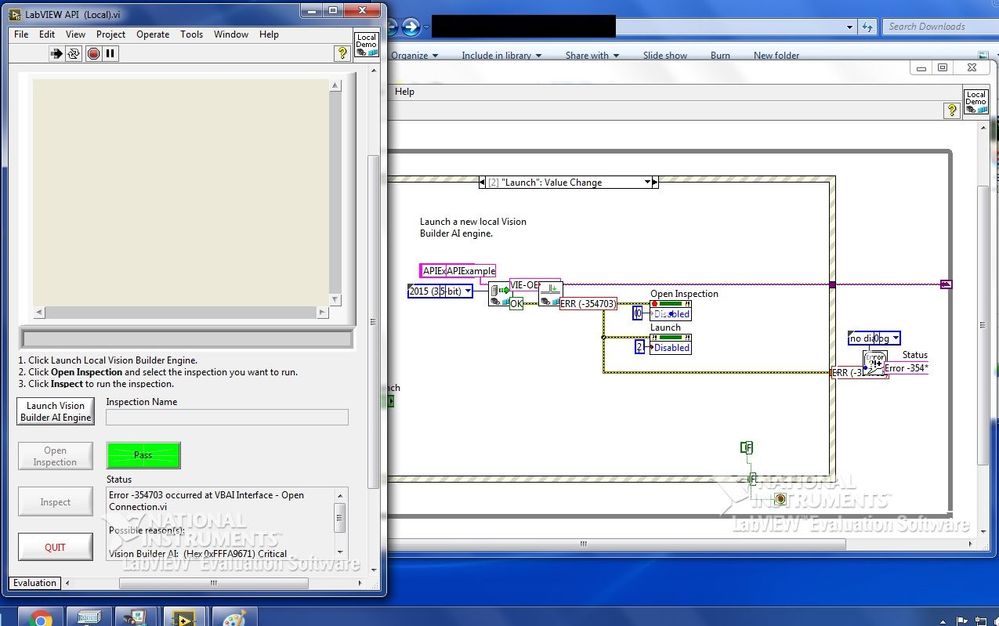This screenshot has width=999, height=626.
Task: Click the Run arrow toolbar icon
Action: (56, 53)
